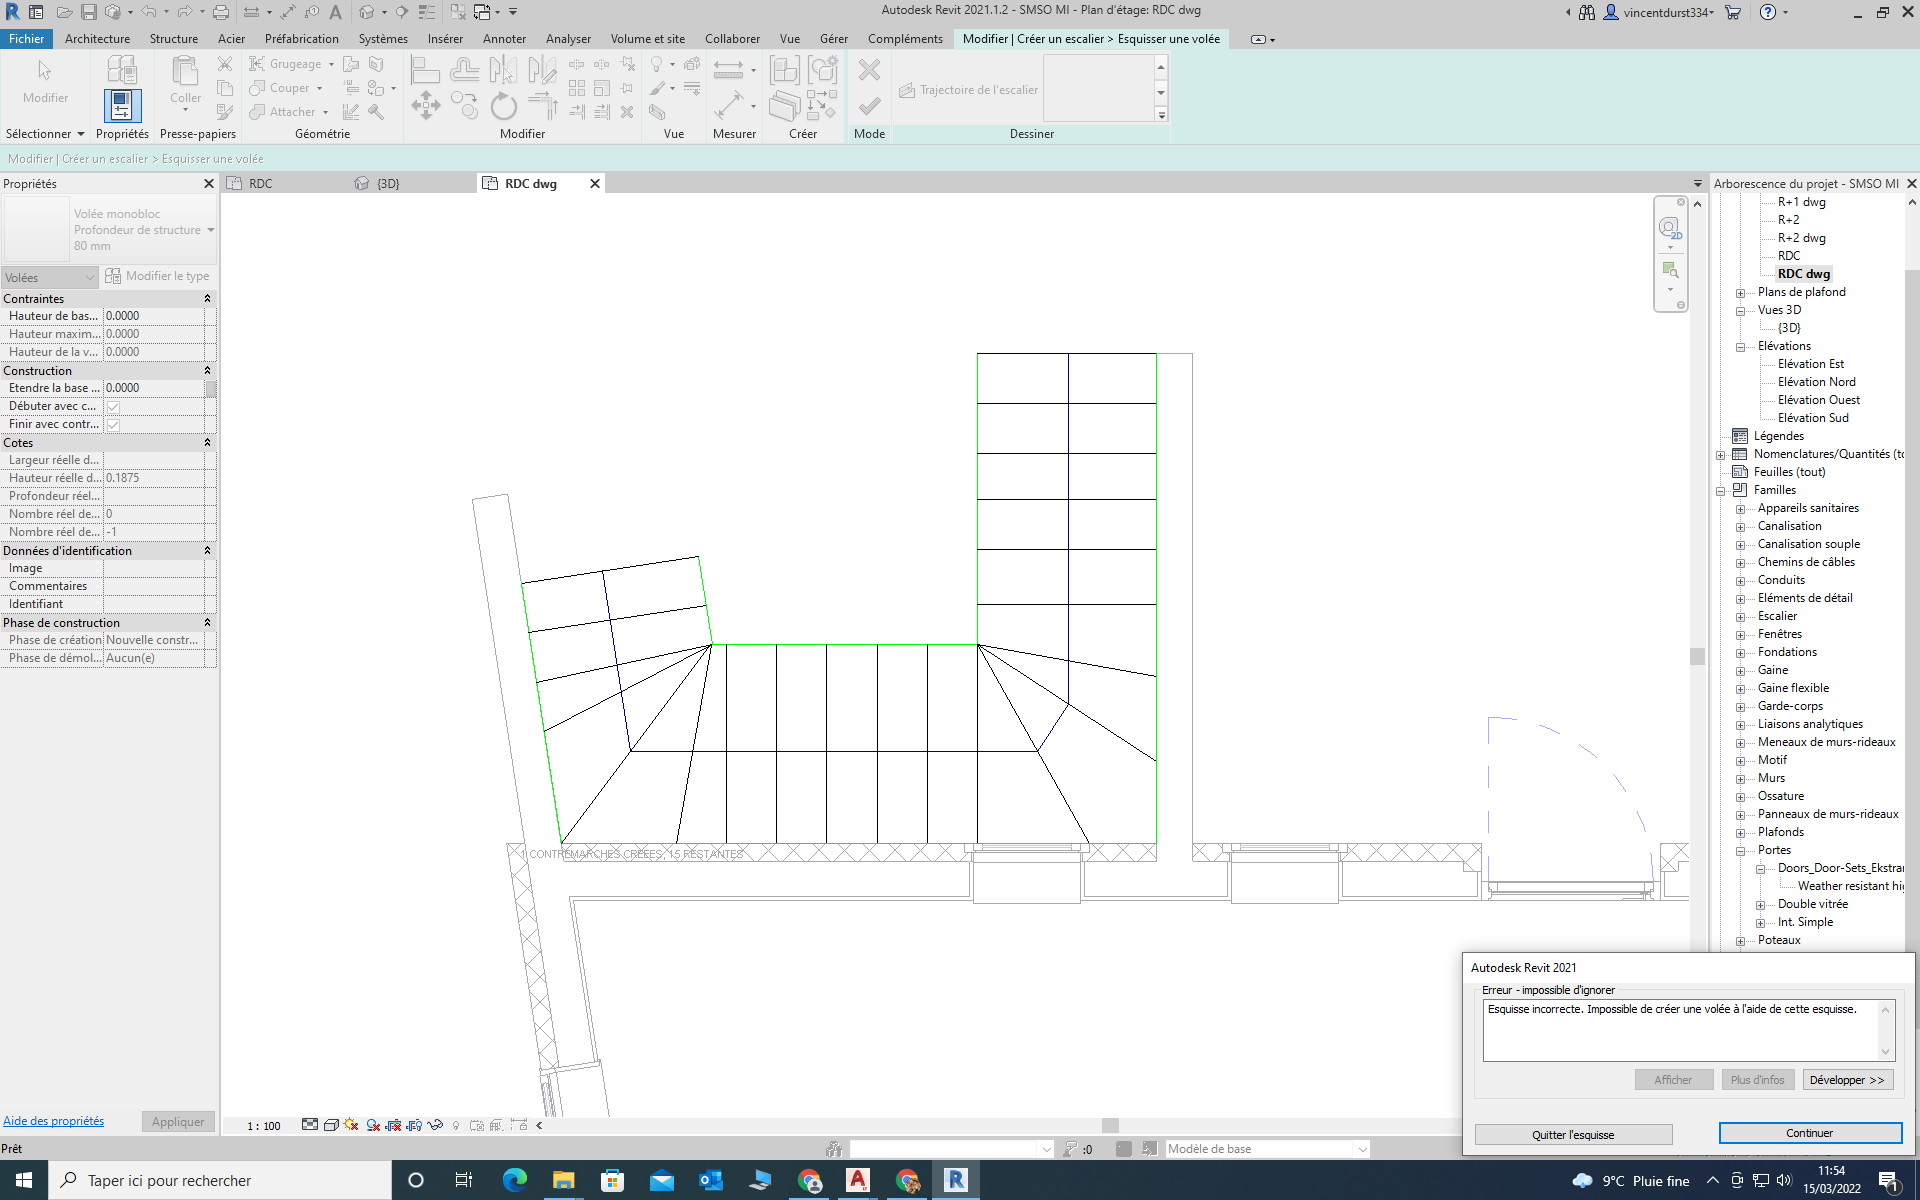
Task: Open Revit from the Windows taskbar
Action: coord(956,1180)
